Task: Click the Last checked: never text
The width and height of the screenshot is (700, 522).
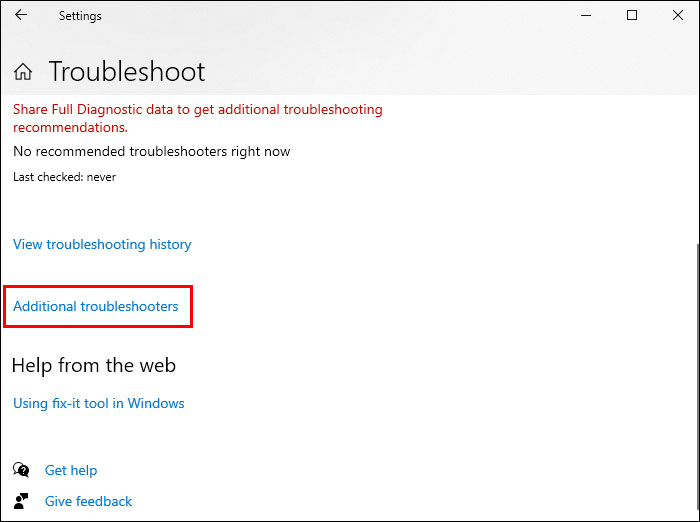Action: click(x=64, y=177)
